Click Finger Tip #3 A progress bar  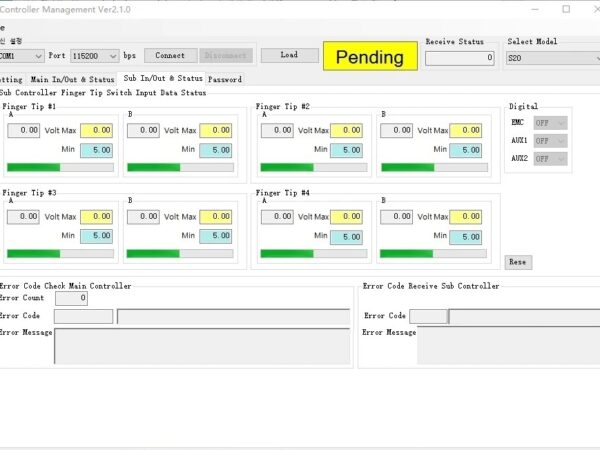pyautogui.click(x=60, y=253)
